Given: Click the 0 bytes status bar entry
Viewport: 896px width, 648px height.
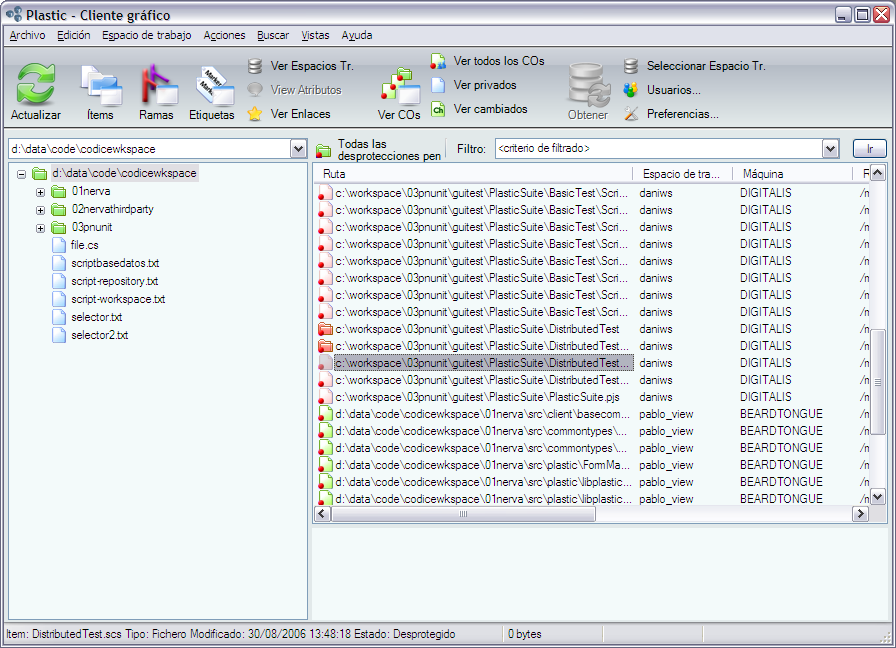Looking at the screenshot, I should pos(525,634).
